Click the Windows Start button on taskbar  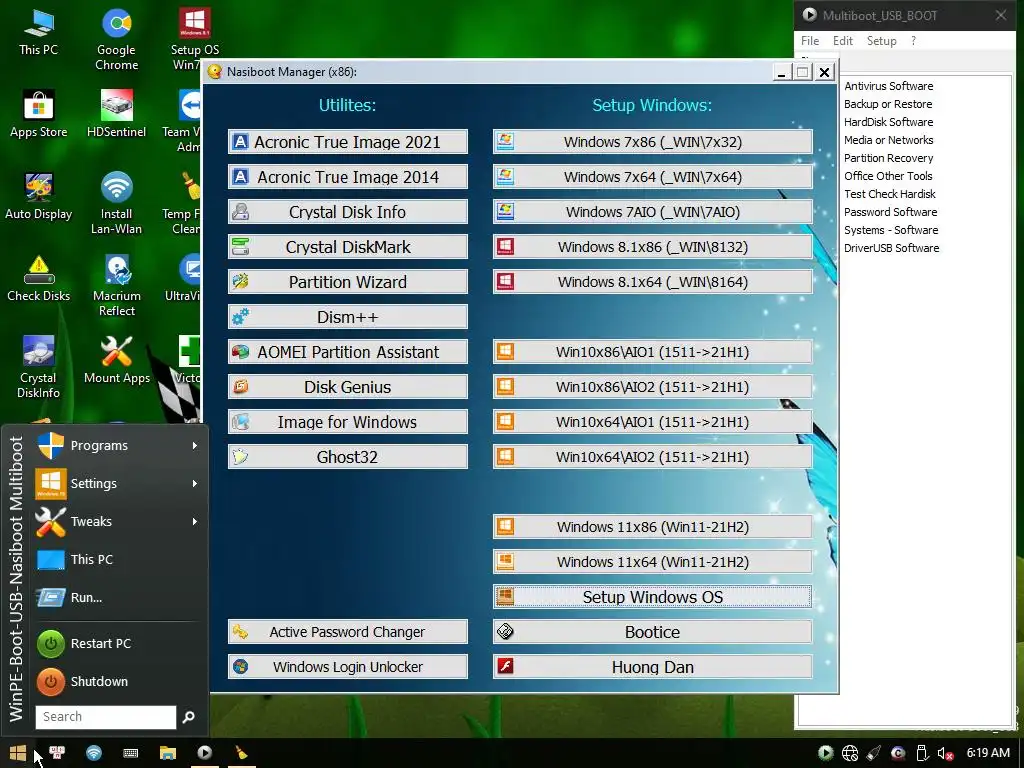point(18,753)
